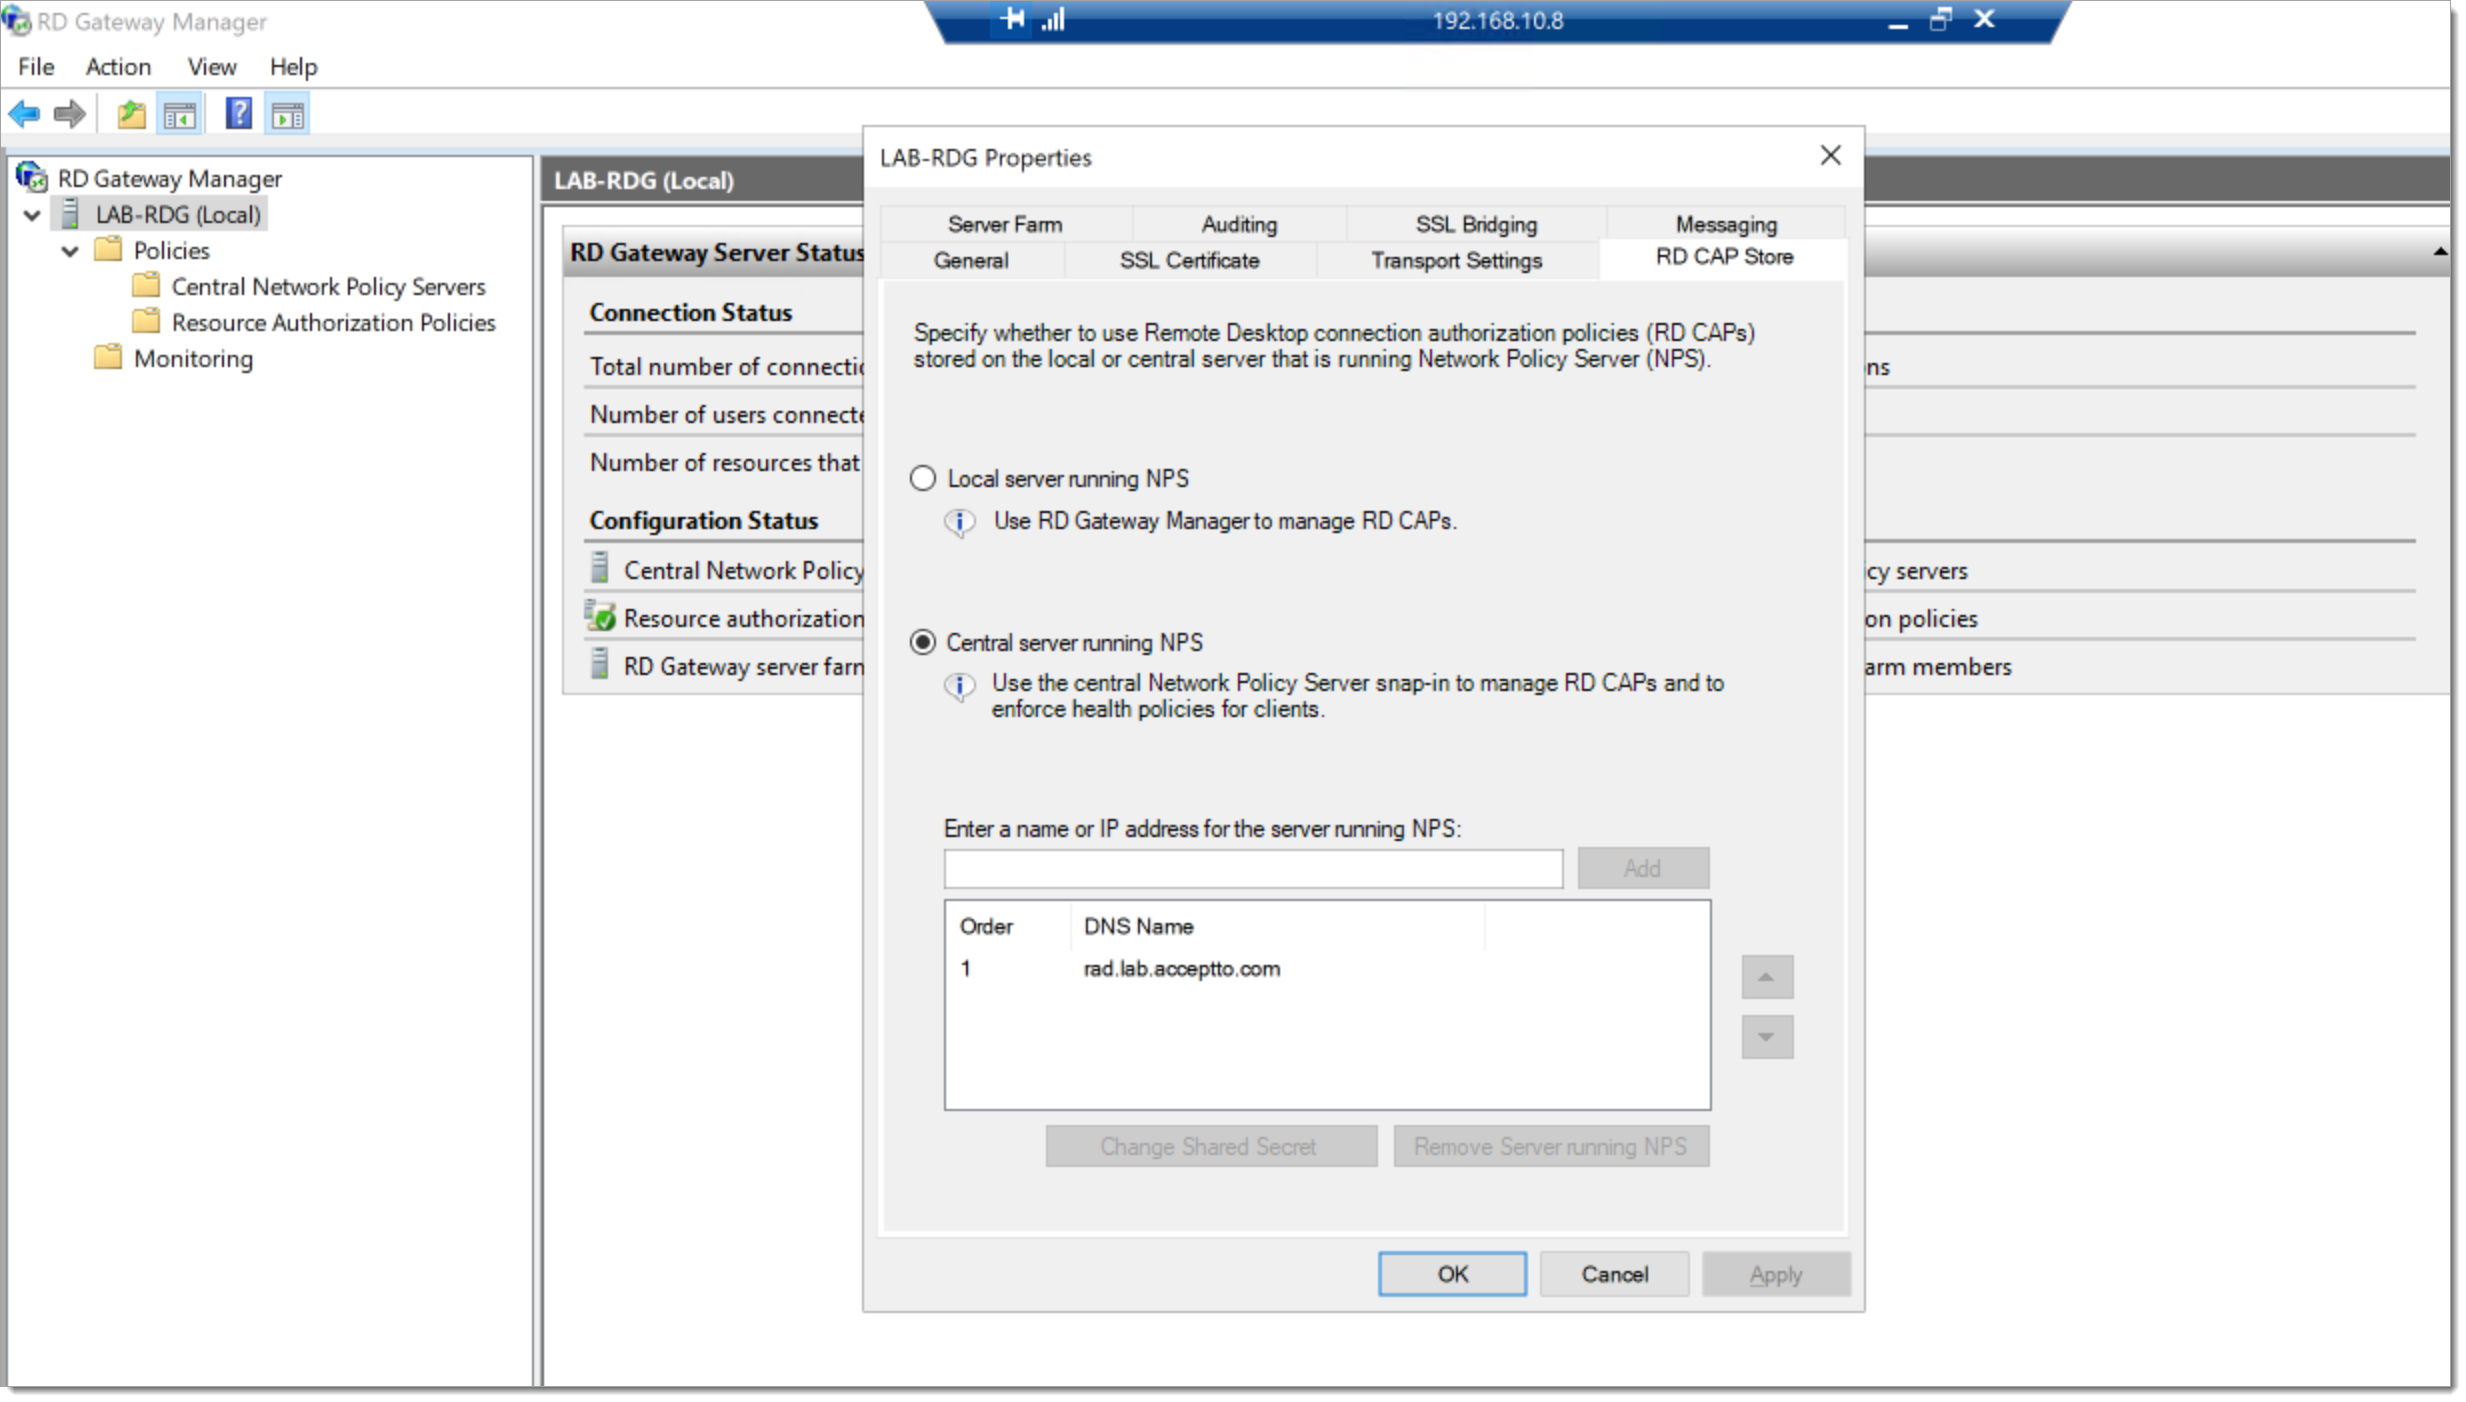Switch to the Server Farm tab
Screen dimensions: 2466x1402
pos(1005,224)
